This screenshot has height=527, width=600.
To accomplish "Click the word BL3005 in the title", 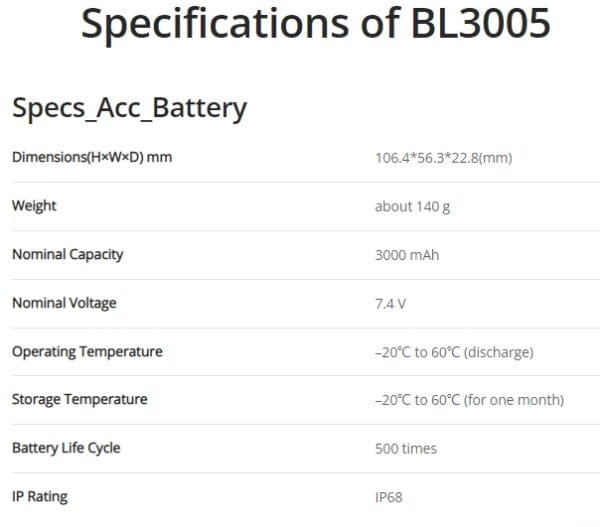I will 481,24.
